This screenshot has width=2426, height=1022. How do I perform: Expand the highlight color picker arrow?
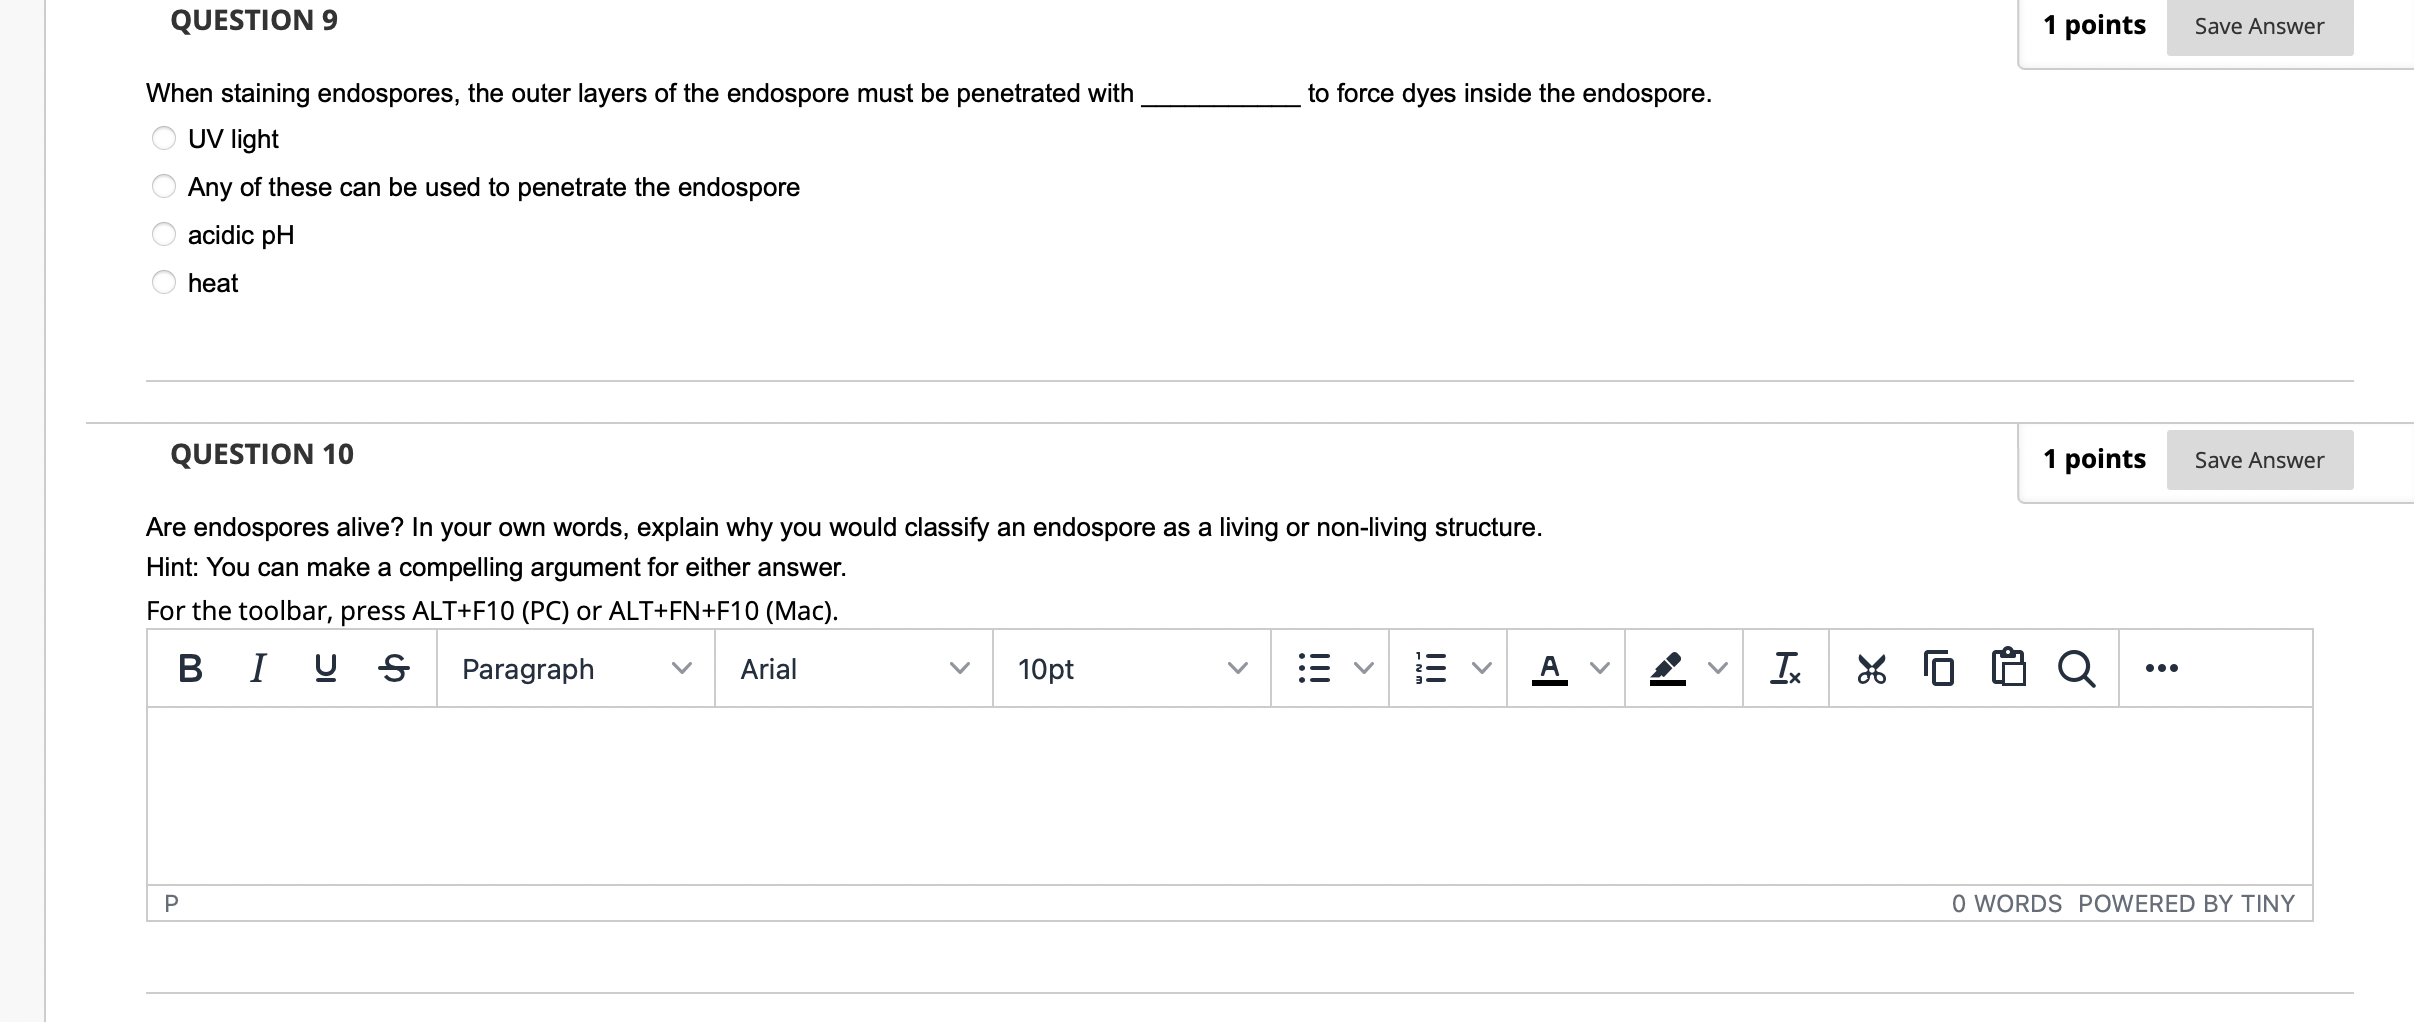(1718, 668)
